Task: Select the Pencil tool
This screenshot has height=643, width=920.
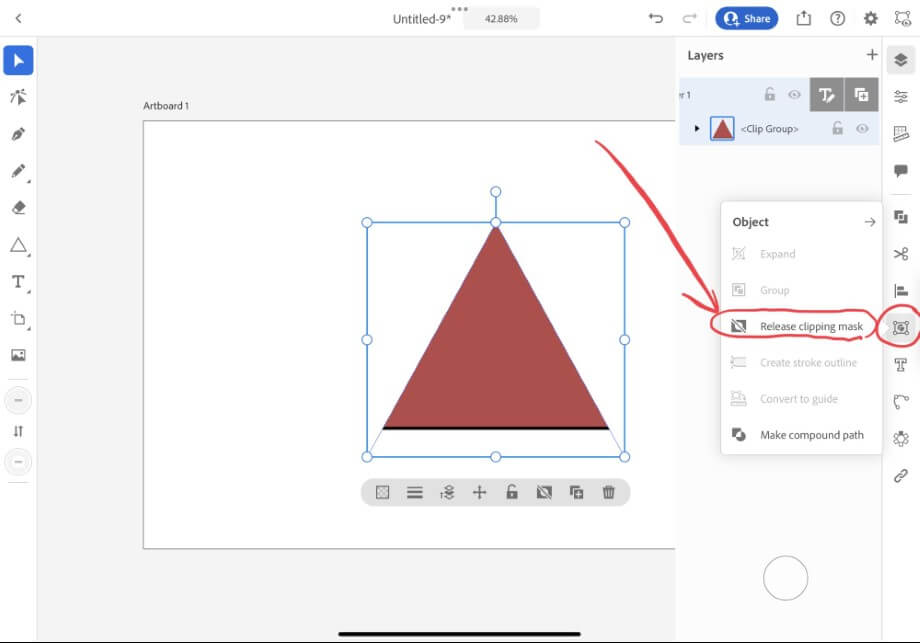Action: point(18,171)
